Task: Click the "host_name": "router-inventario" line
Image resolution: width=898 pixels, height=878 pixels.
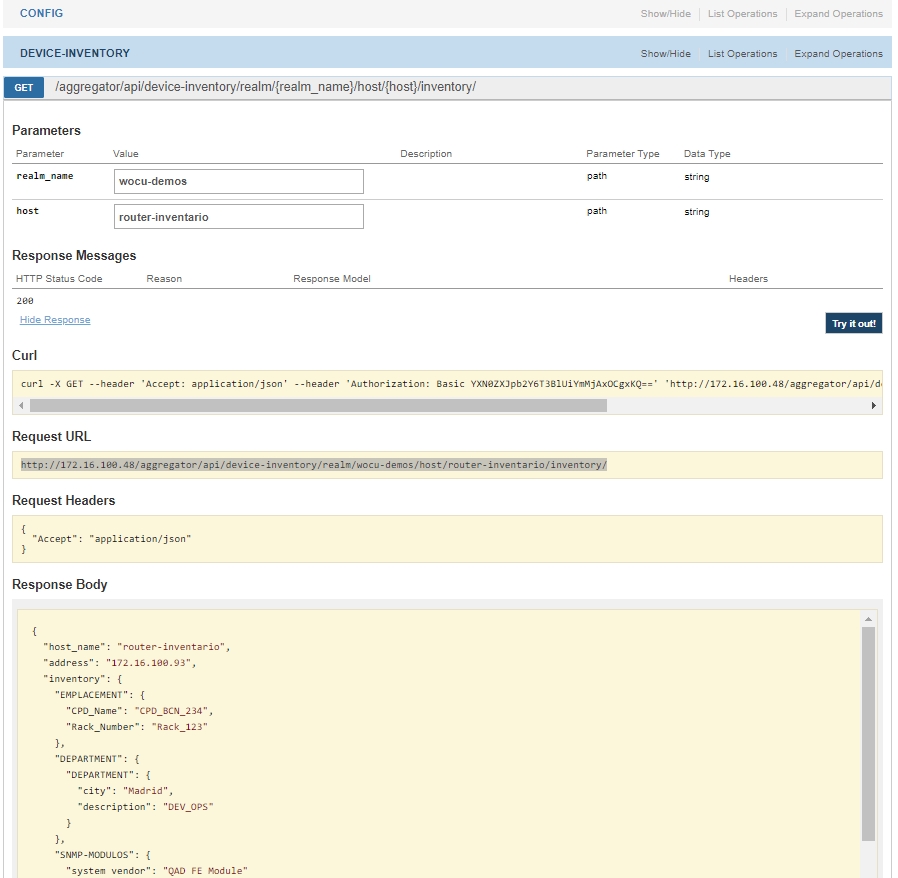Action: pos(137,647)
